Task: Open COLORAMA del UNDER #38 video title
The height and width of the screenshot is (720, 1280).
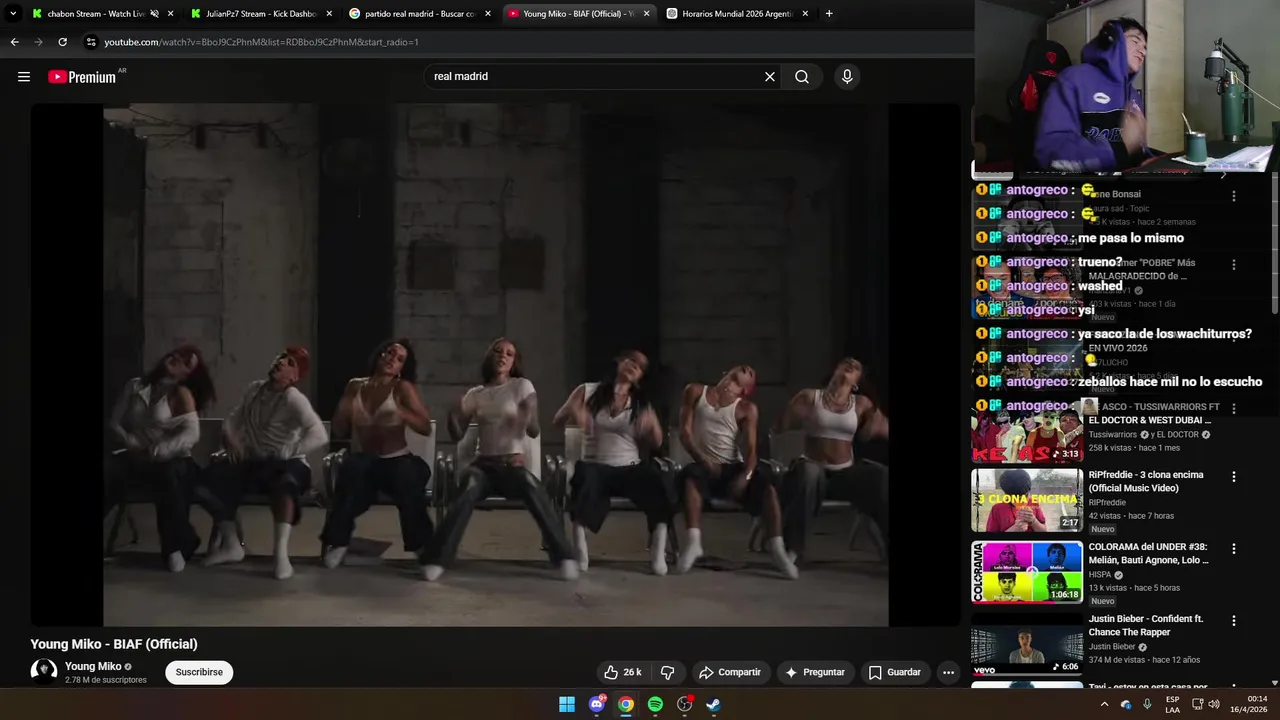Action: pyautogui.click(x=1149, y=554)
